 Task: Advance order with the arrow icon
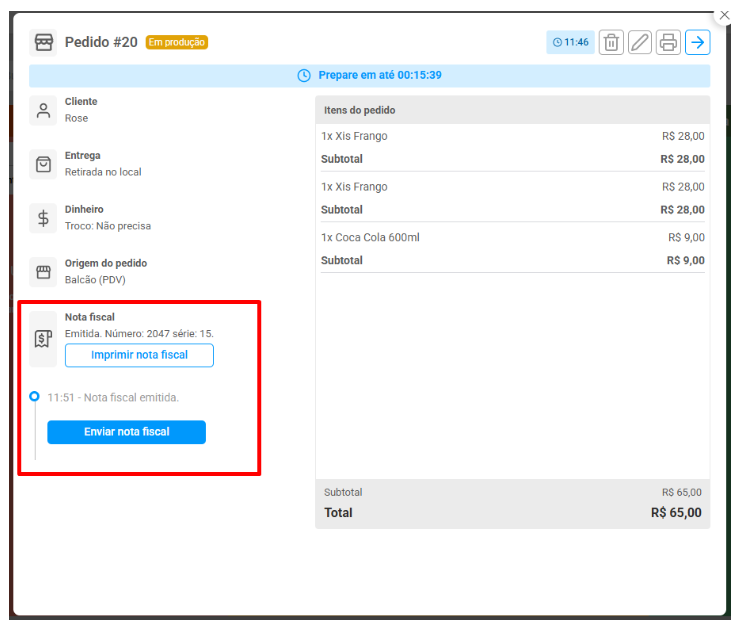tap(697, 43)
